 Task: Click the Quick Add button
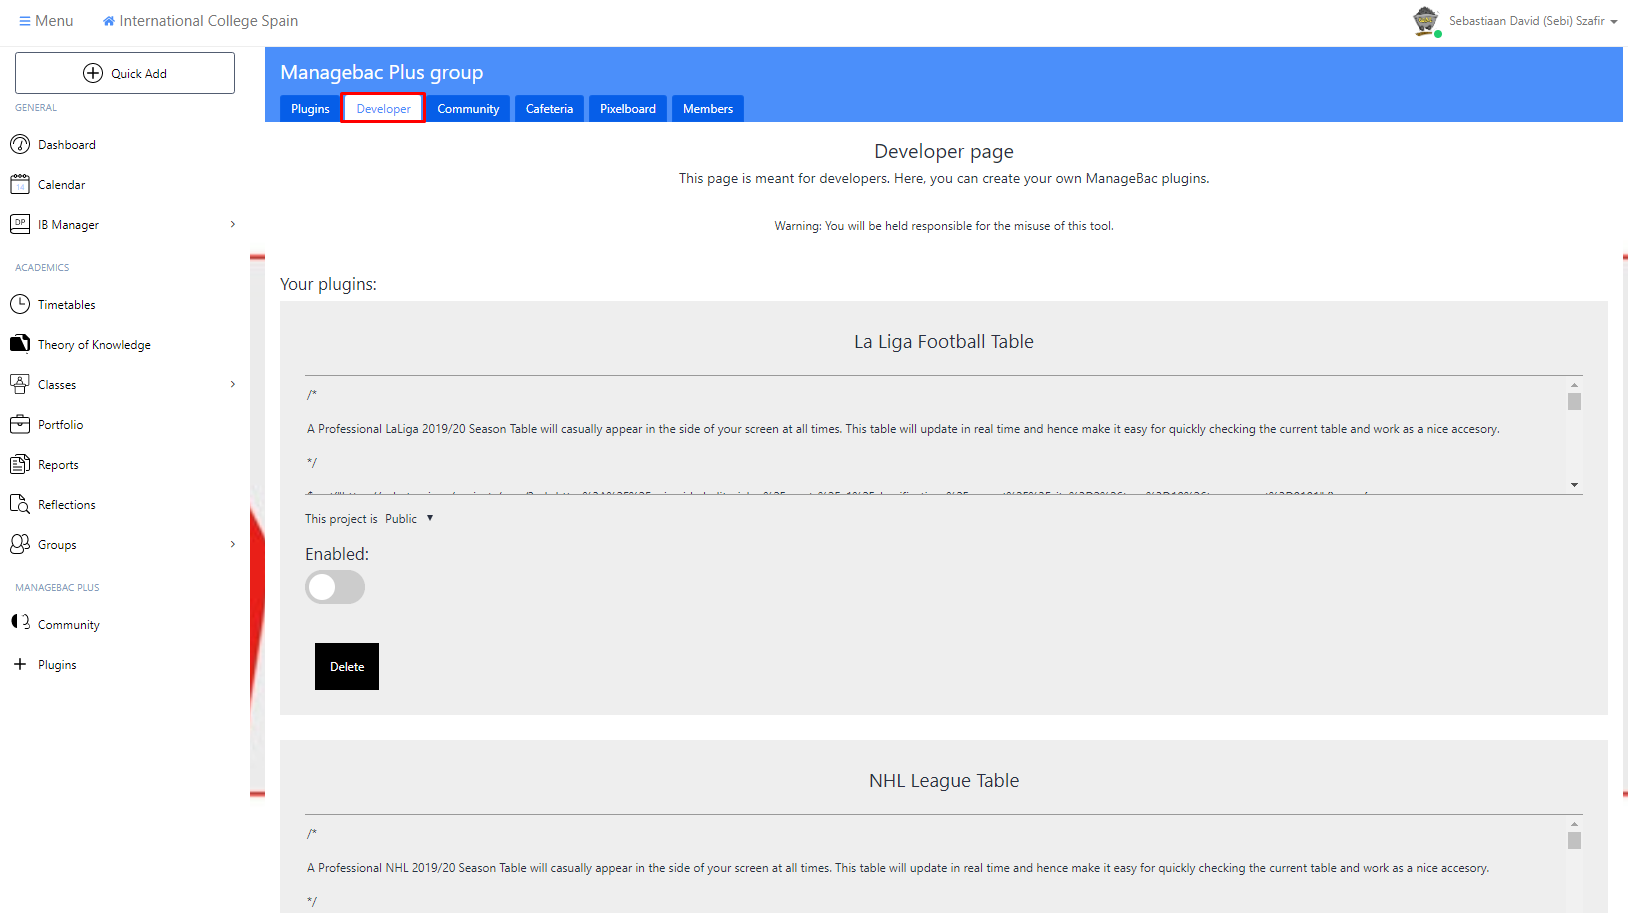click(125, 73)
